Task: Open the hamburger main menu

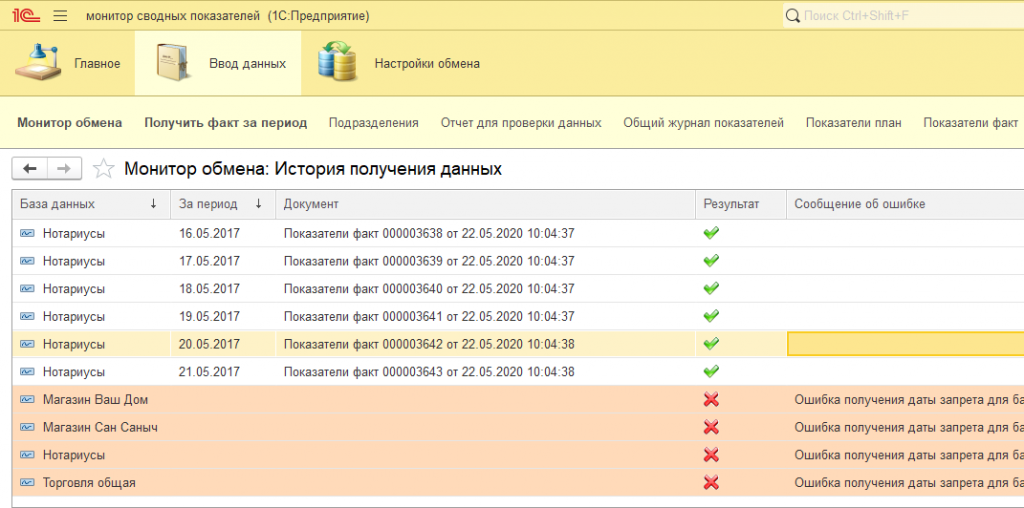Action: 60,16
